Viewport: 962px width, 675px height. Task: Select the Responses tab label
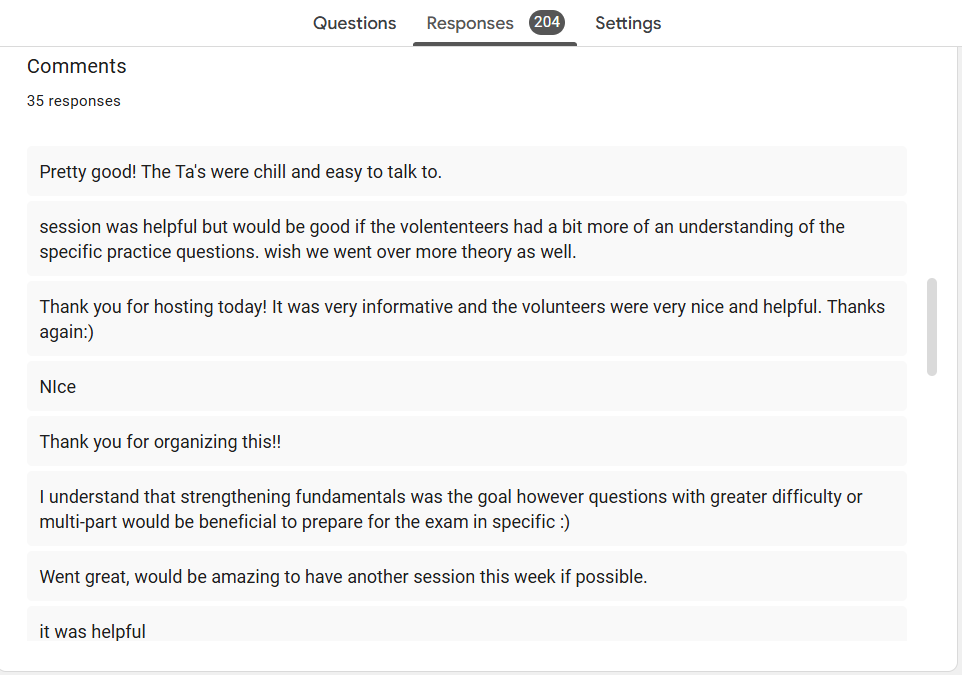coord(470,23)
